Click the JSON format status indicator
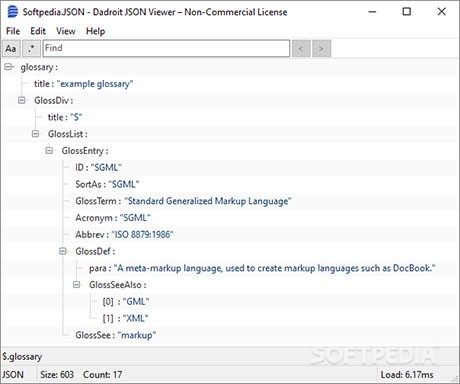This screenshot has height=384, width=460. coord(13,375)
